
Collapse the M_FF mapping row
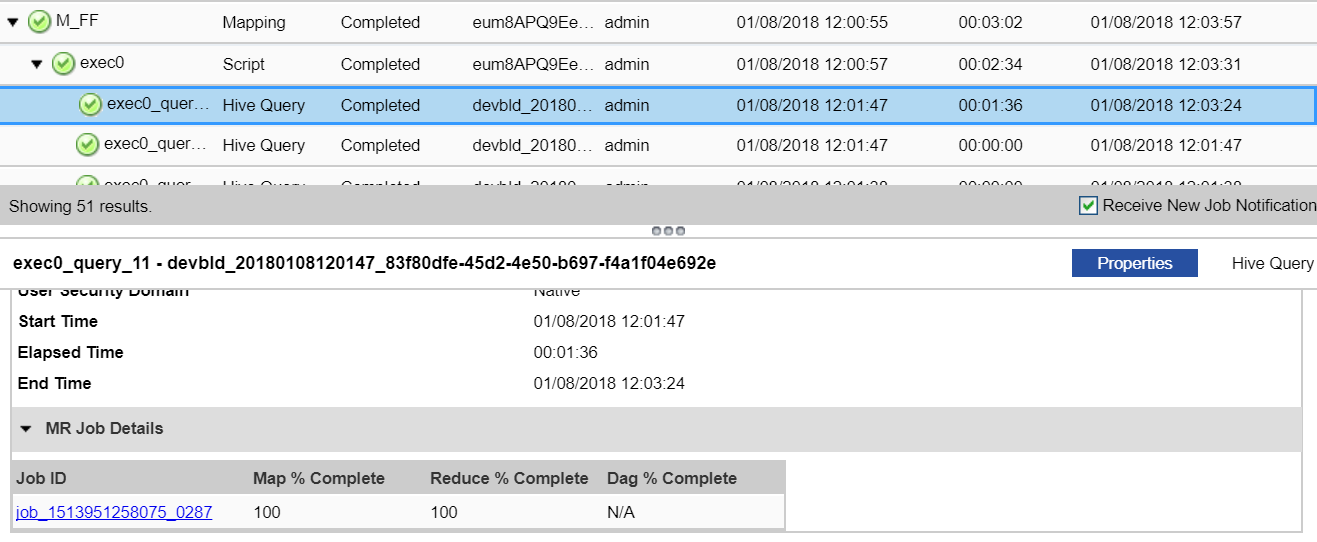click(13, 22)
